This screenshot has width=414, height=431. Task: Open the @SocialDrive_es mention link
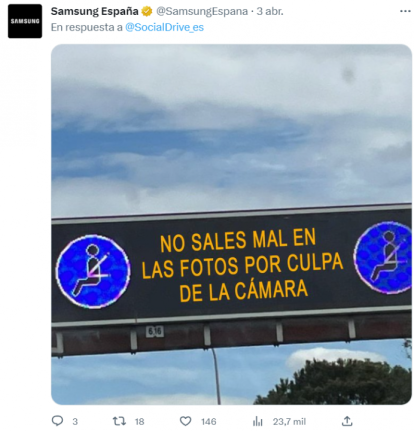coord(164,27)
